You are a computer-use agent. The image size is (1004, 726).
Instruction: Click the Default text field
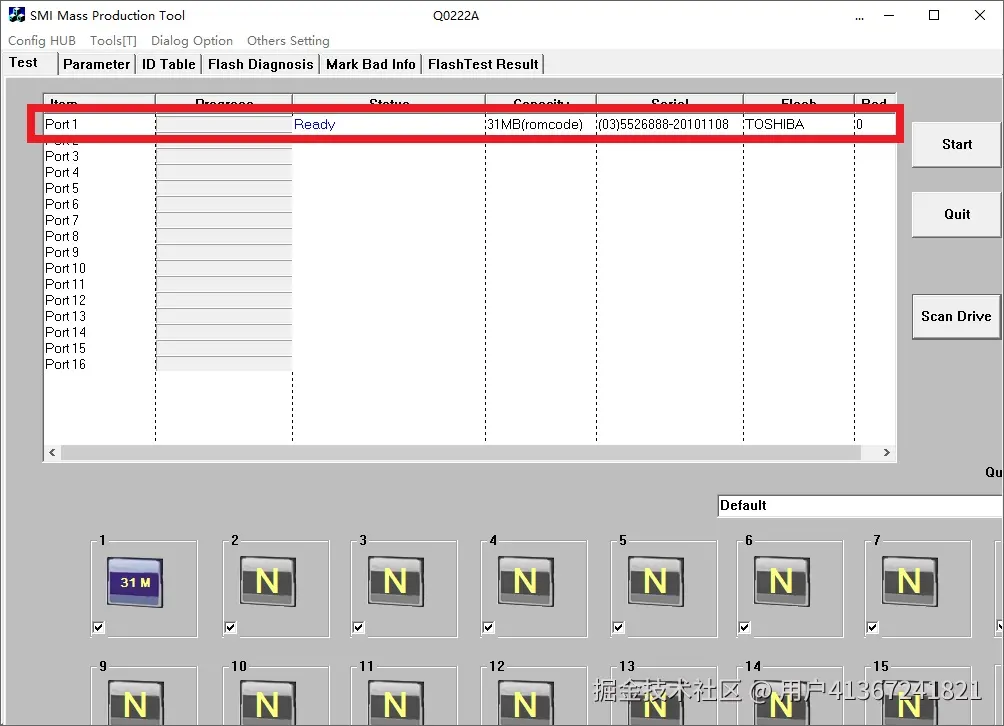(x=861, y=505)
